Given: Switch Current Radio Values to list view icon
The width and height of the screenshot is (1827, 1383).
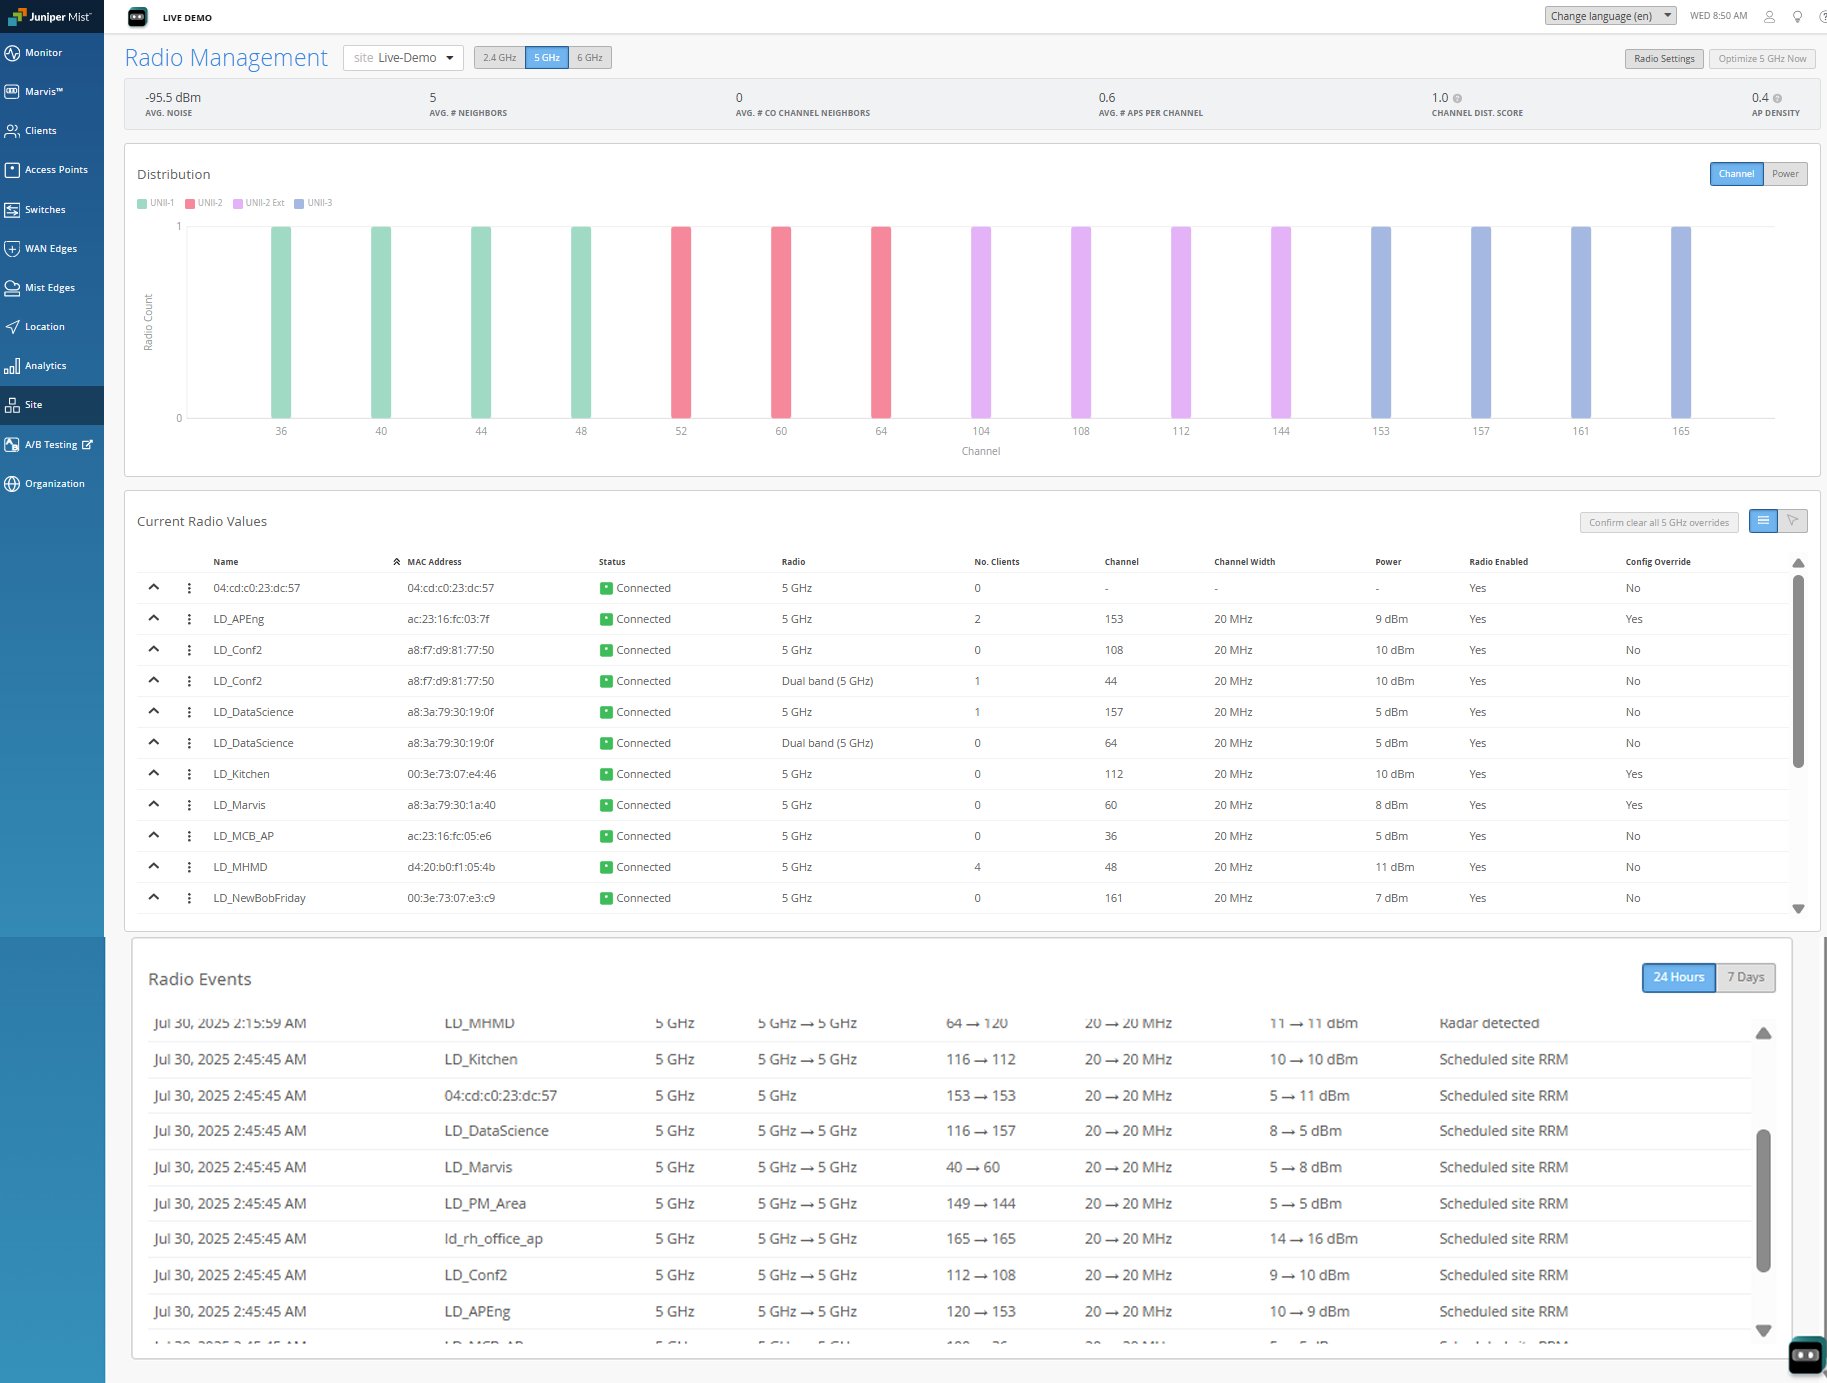Looking at the screenshot, I should [1763, 521].
